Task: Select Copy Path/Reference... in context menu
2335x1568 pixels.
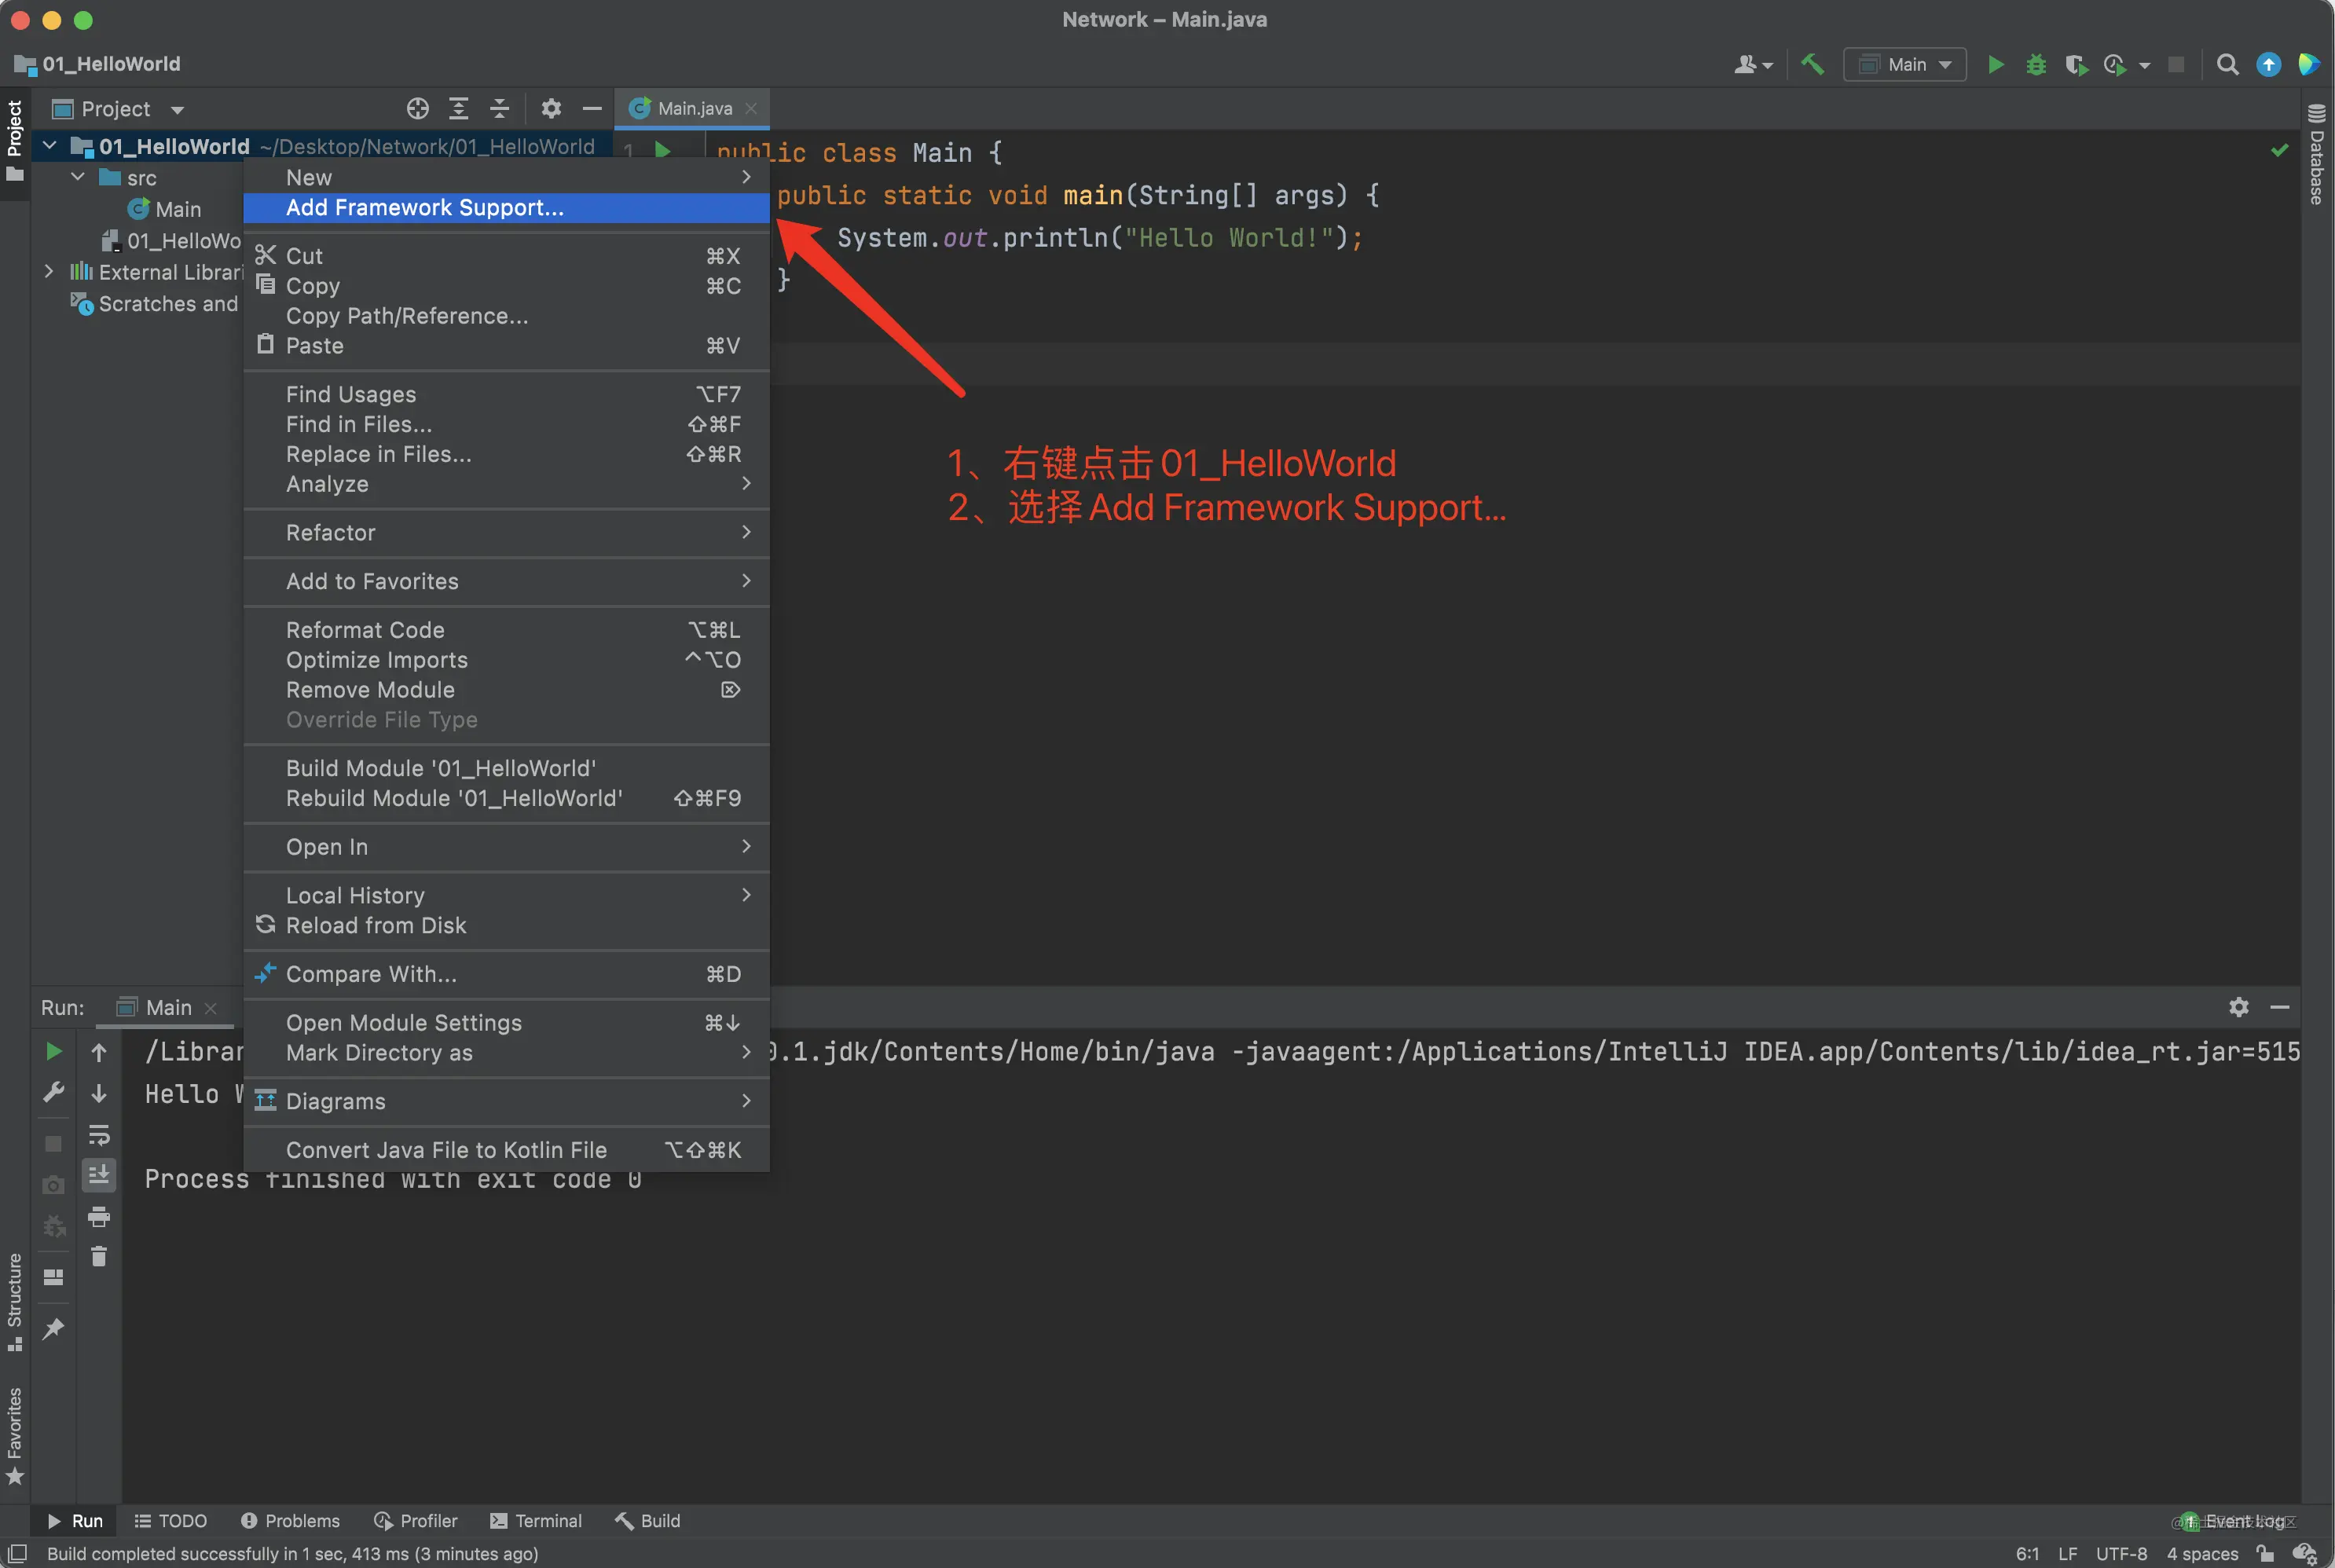Action: pyautogui.click(x=506, y=316)
